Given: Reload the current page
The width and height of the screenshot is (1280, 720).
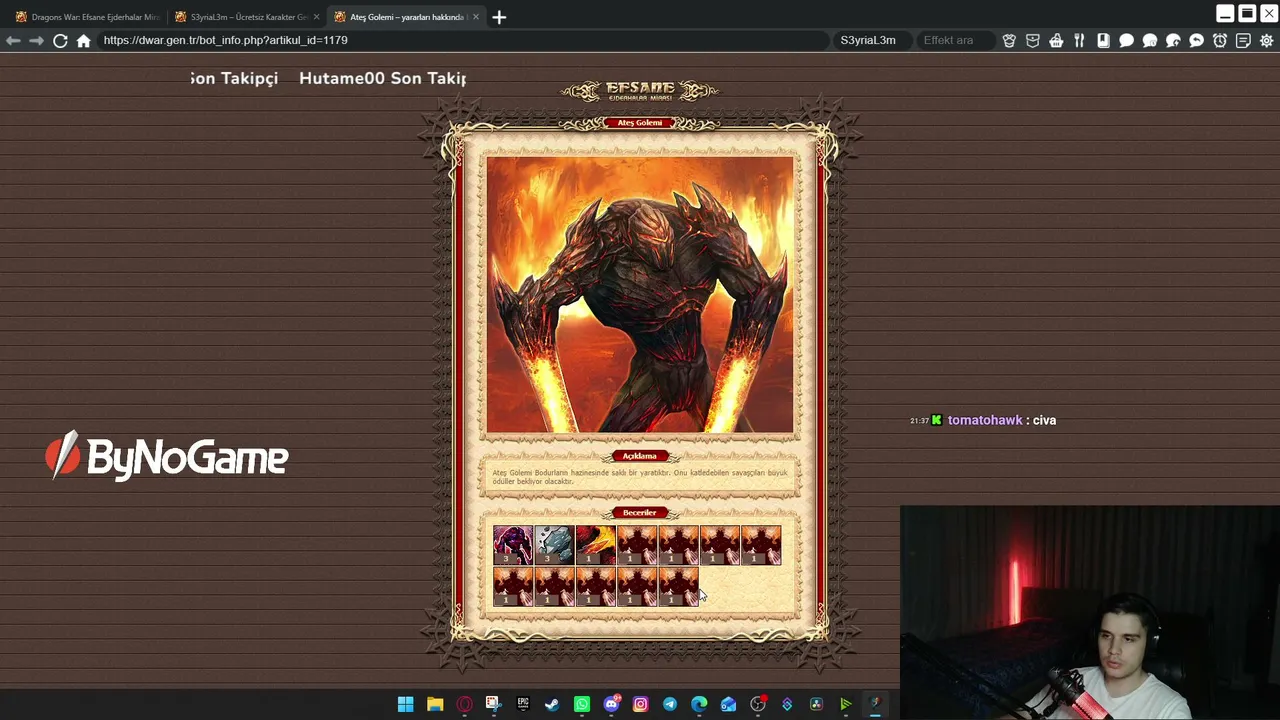Looking at the screenshot, I should coord(60,40).
